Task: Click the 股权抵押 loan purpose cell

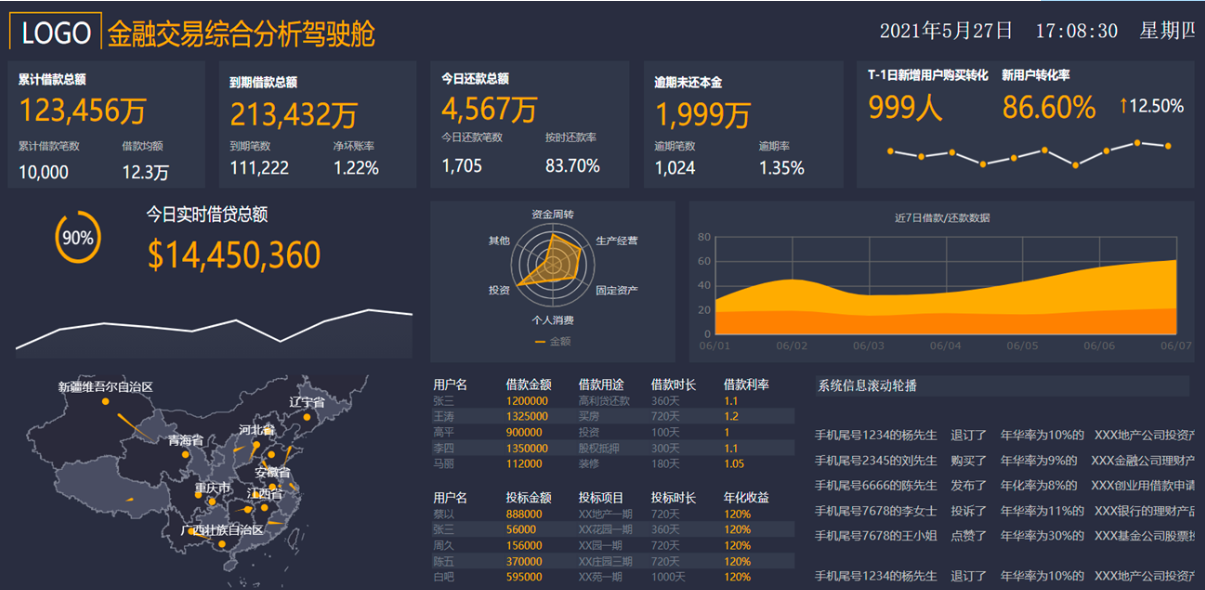Action: (x=599, y=448)
